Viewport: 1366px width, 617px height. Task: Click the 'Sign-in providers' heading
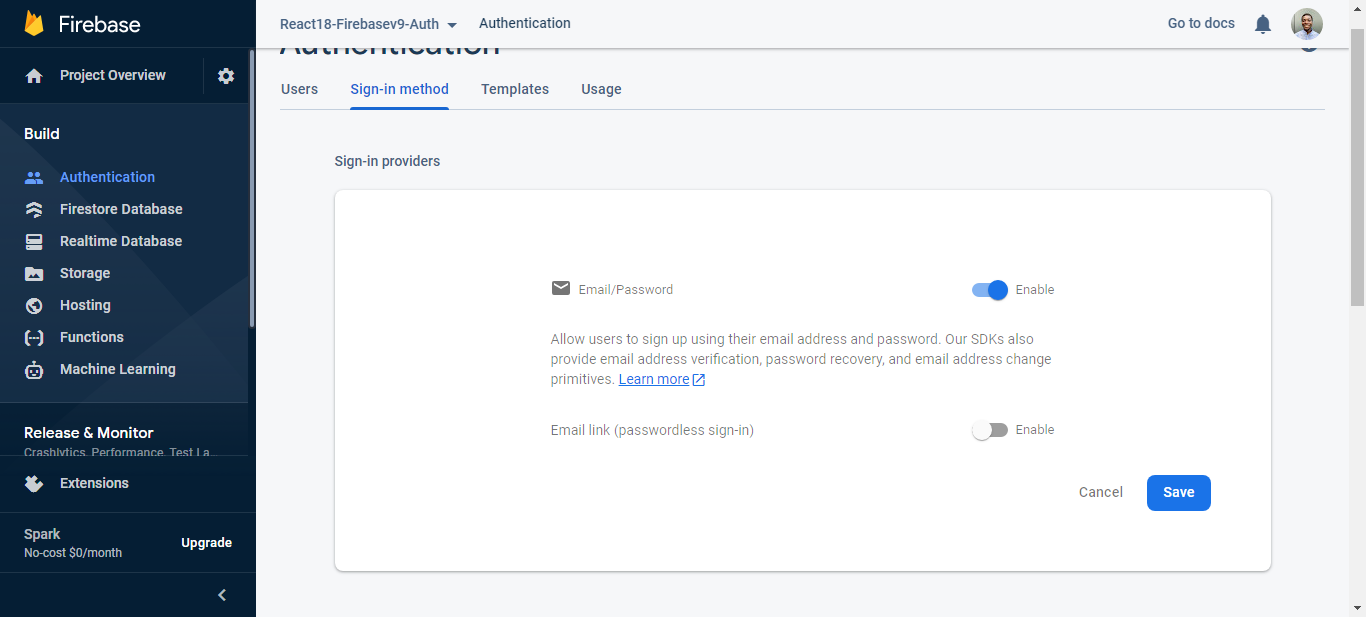coord(387,161)
